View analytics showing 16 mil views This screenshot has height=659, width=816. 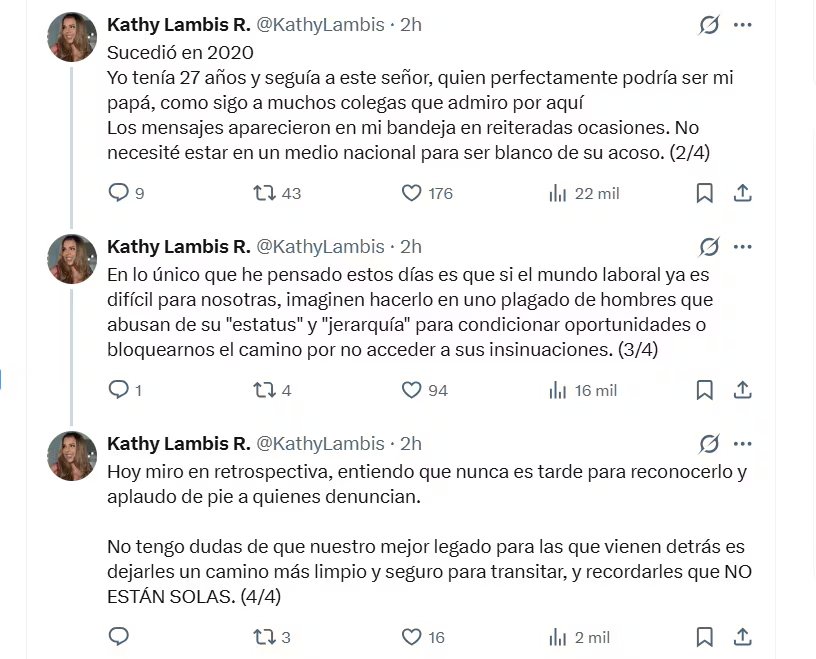(557, 390)
